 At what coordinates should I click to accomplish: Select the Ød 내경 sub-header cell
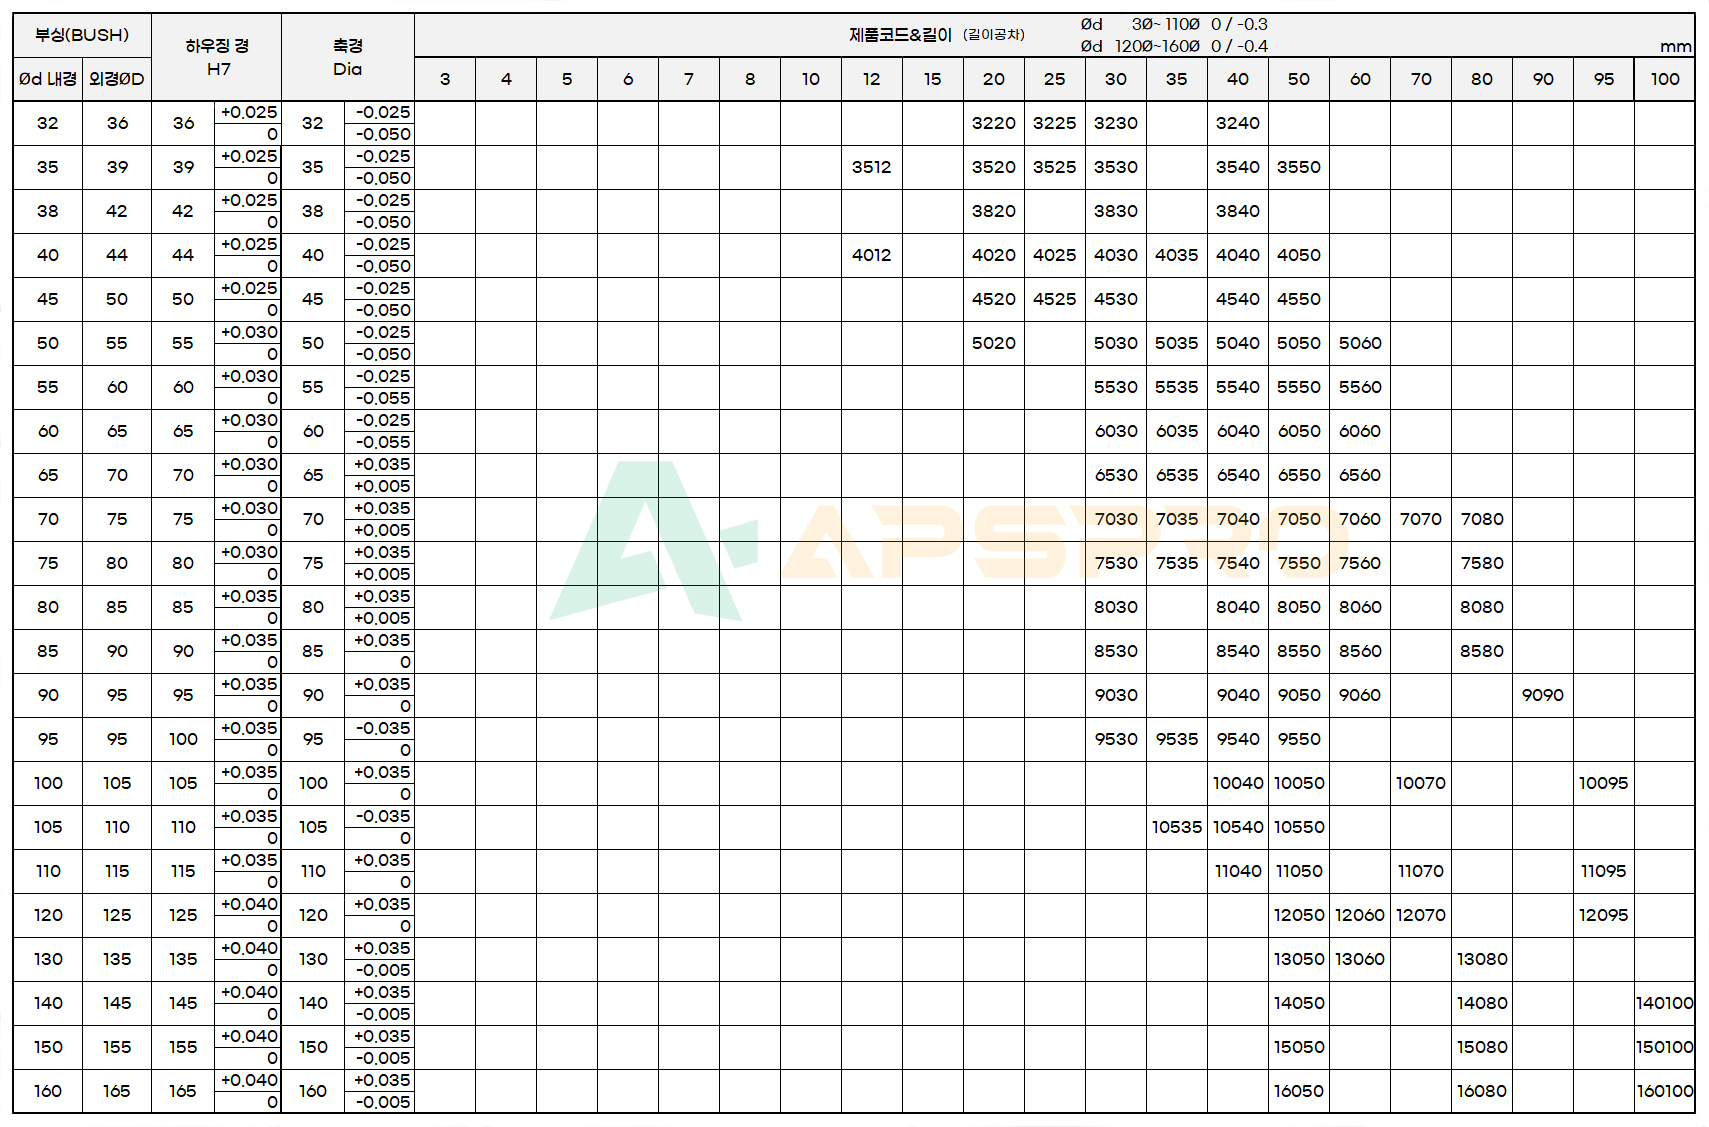(x=47, y=79)
